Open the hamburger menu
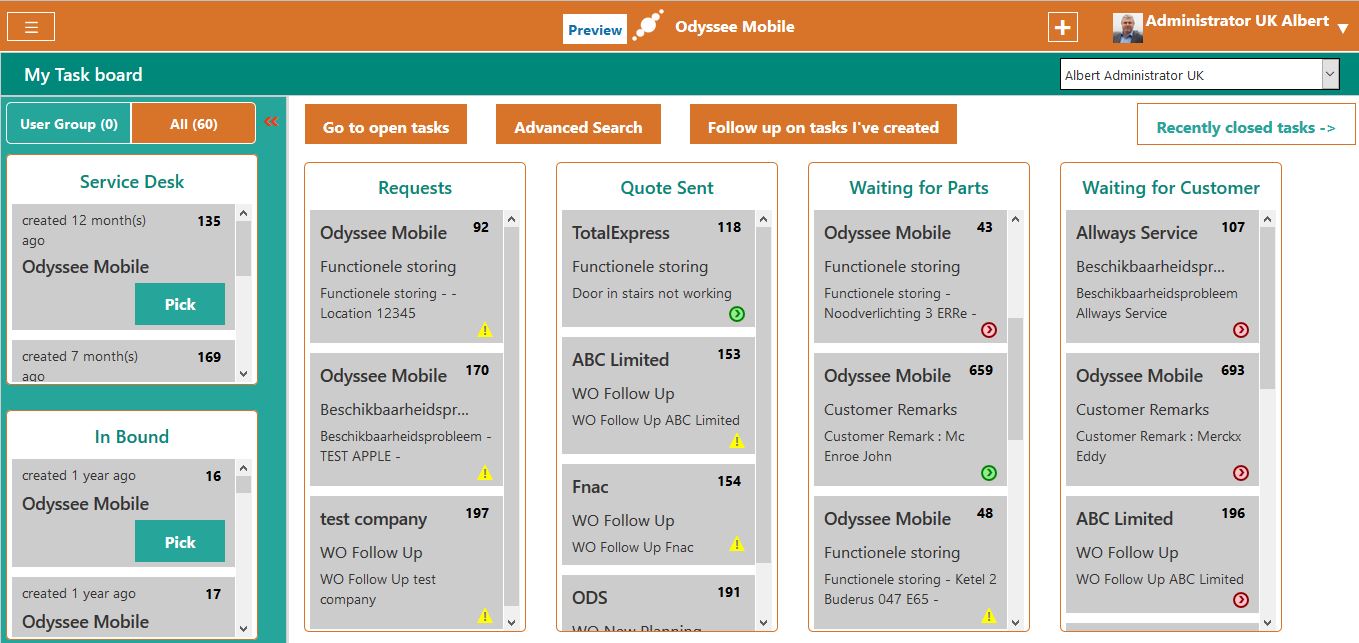Viewport: 1359px width, 643px height. pos(31,27)
